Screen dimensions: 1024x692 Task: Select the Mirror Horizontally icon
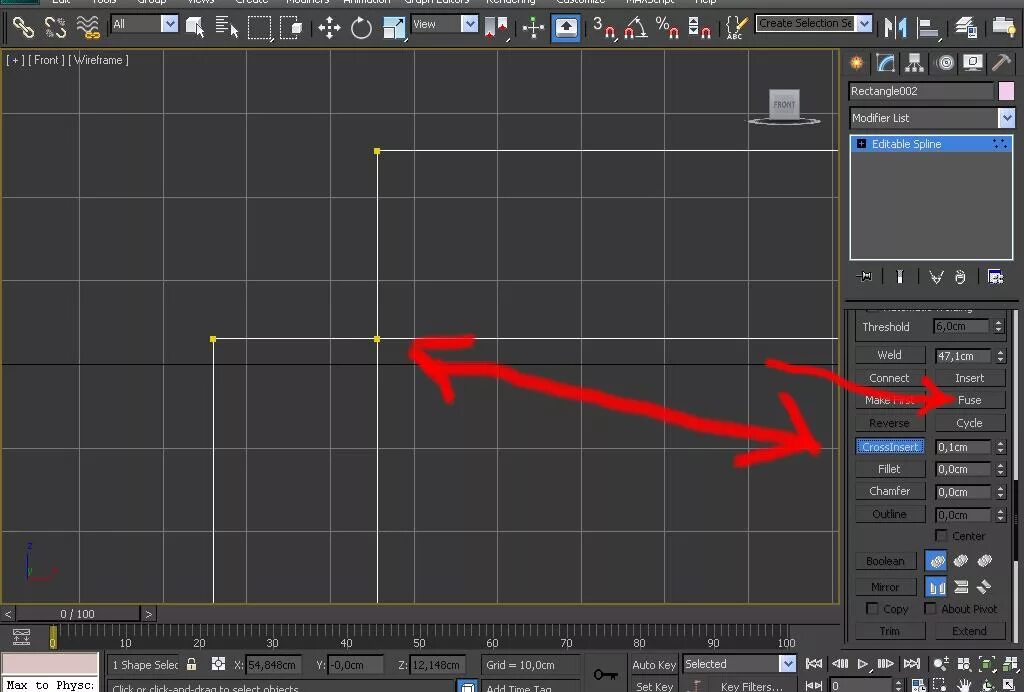point(936,587)
